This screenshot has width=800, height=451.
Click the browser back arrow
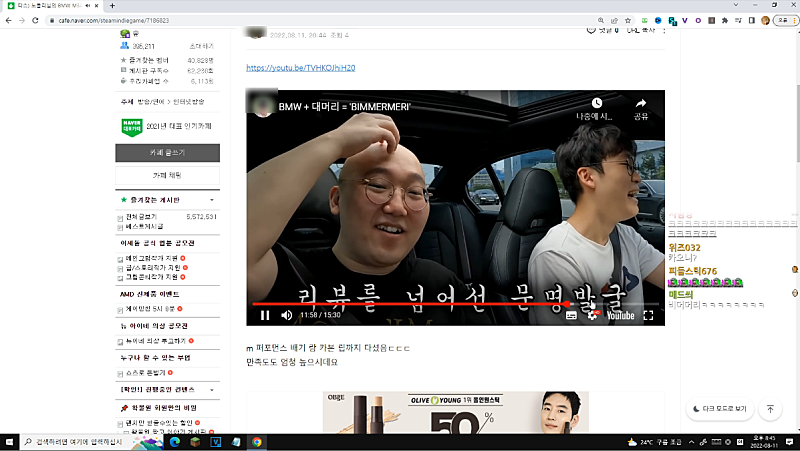coord(8,20)
